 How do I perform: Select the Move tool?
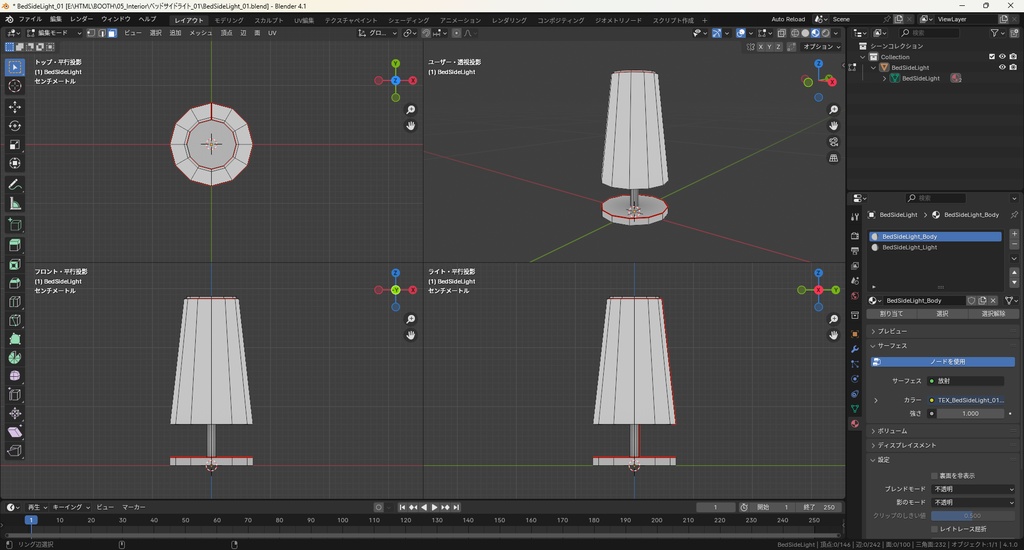pyautogui.click(x=15, y=107)
